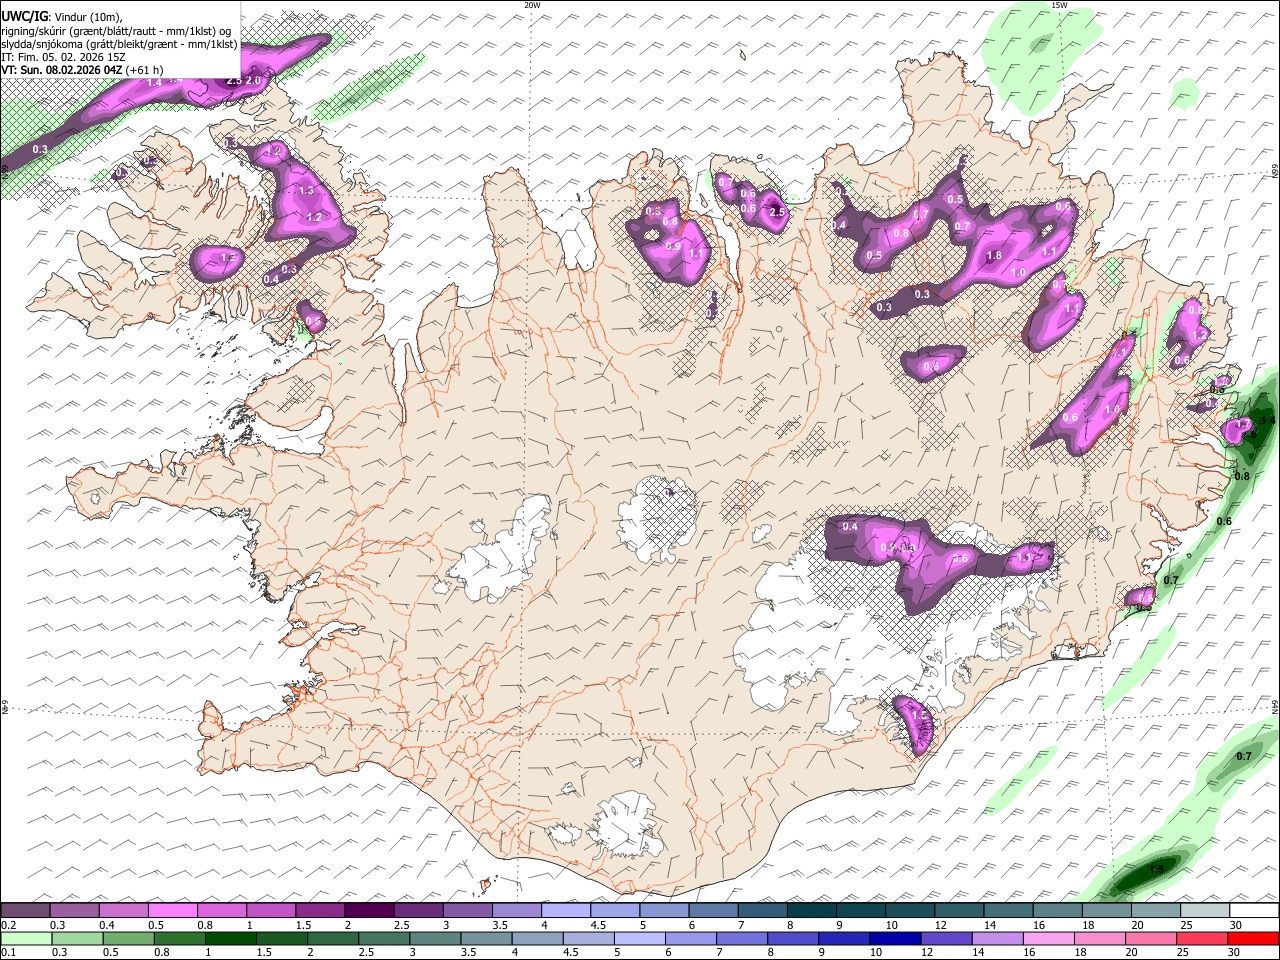Click the 1.8 snowfall value on the map
This screenshot has width=1280, height=960.
pyautogui.click(x=994, y=256)
